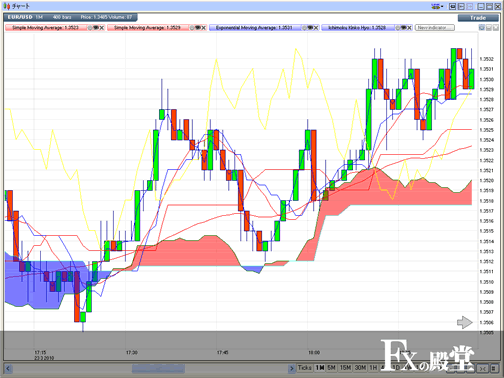Switch to the 5M timeframe
Viewport: 504px width, 378px height.
331,368
